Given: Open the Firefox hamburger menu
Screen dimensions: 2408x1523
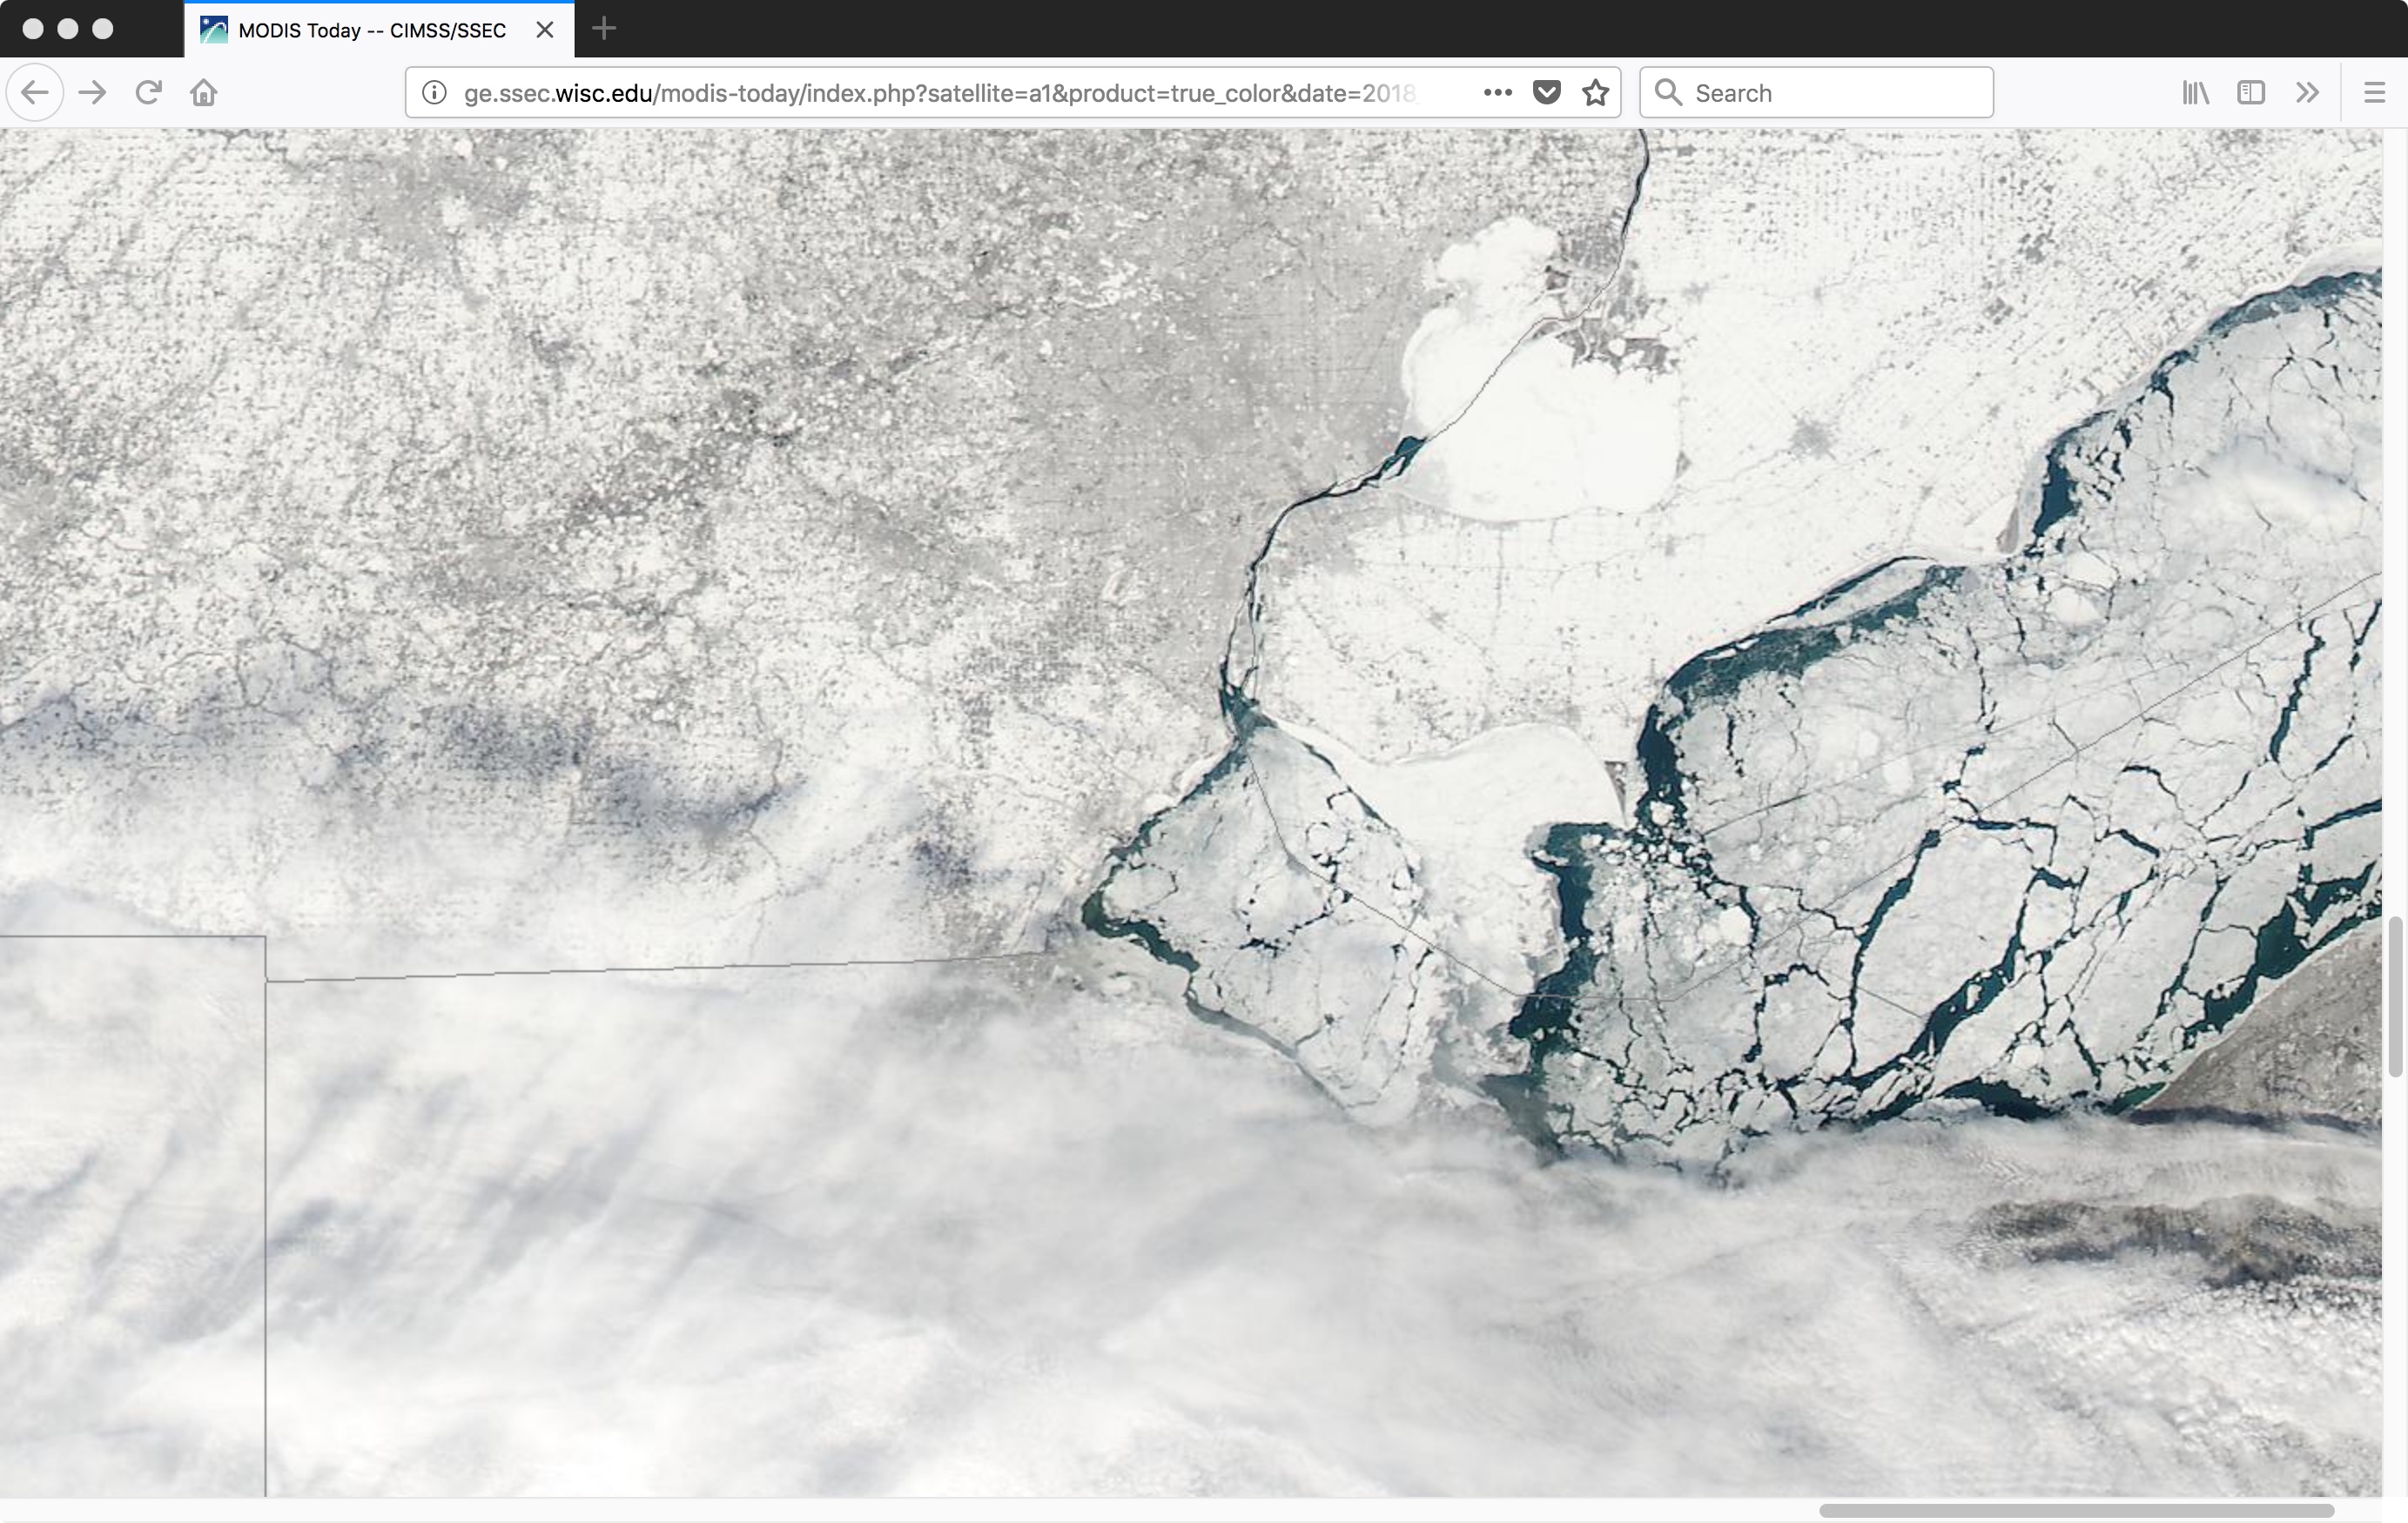Looking at the screenshot, I should tap(2374, 93).
